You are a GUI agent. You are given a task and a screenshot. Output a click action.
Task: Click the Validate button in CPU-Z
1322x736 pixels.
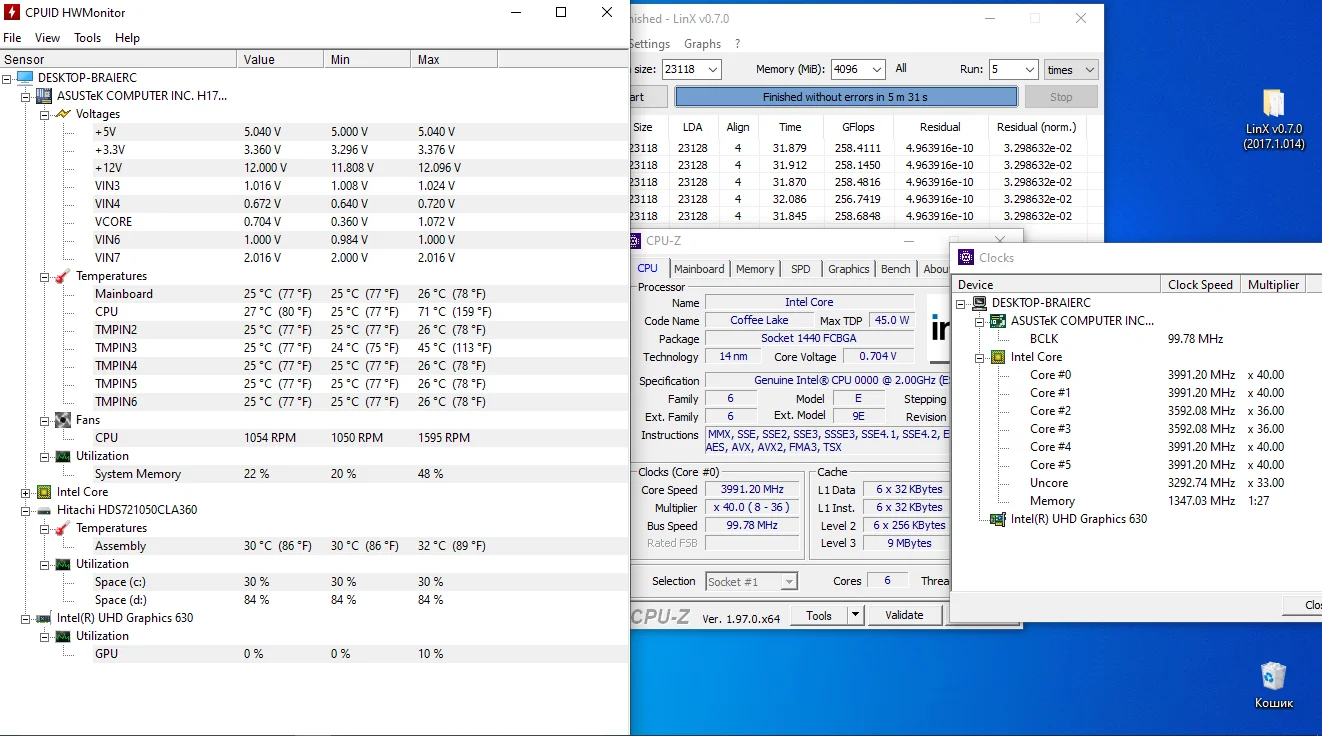tap(904, 616)
